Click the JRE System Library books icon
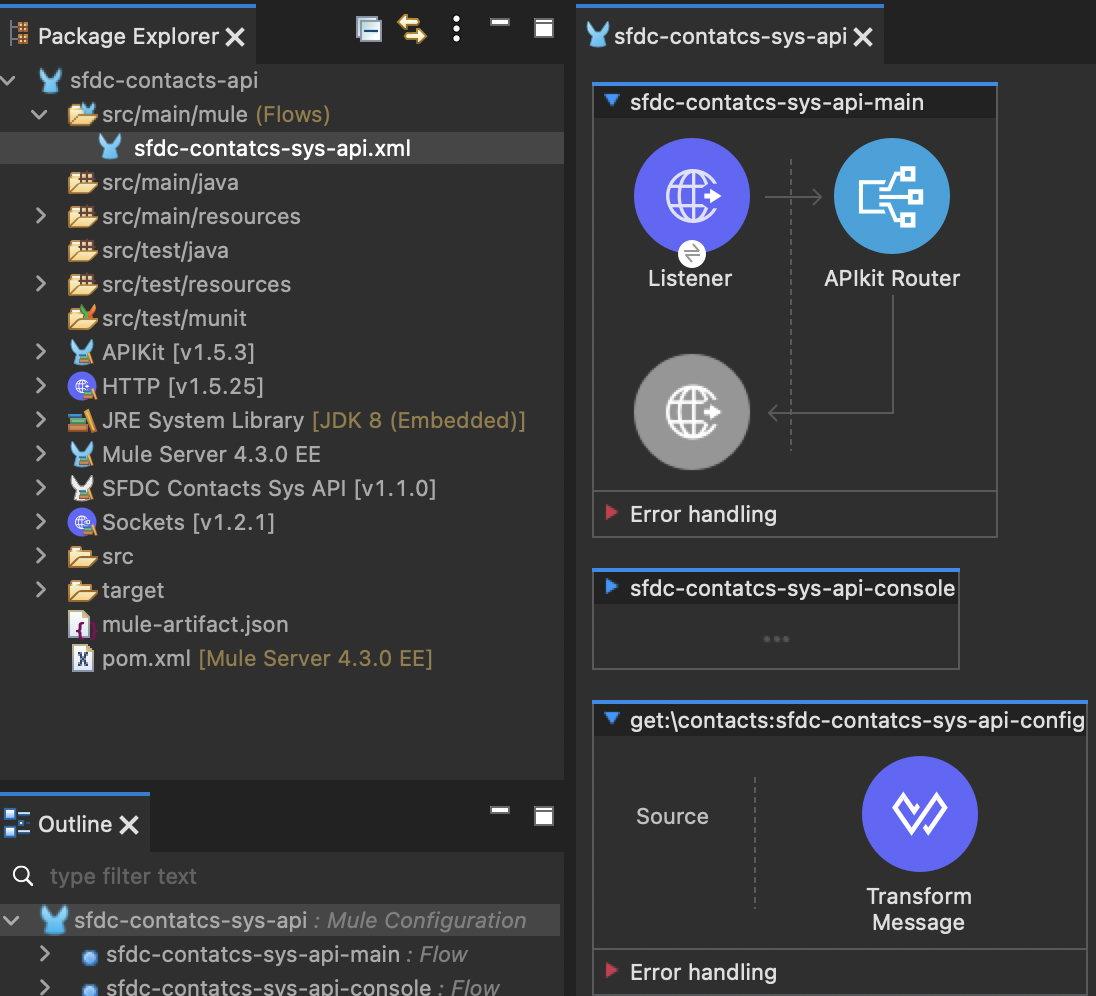Image resolution: width=1096 pixels, height=996 pixels. [82, 421]
